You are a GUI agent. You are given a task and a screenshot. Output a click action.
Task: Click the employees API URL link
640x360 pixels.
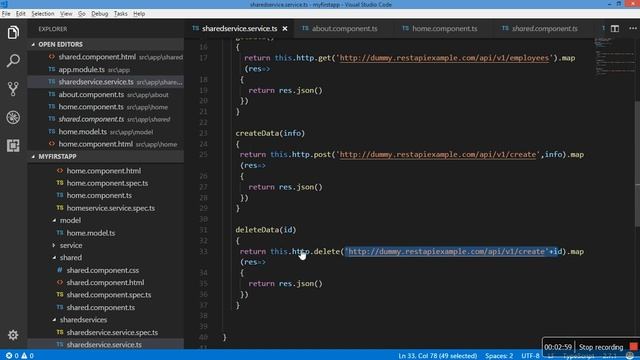point(444,58)
